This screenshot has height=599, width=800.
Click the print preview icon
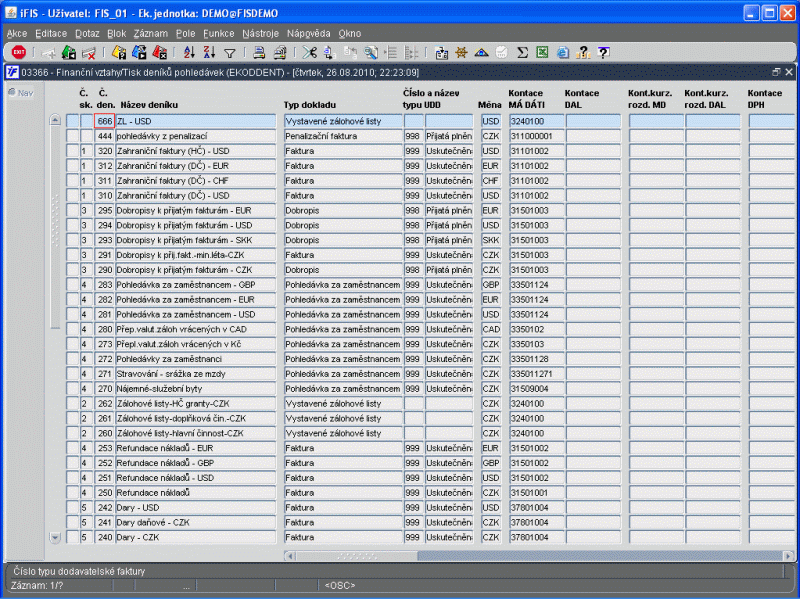[x=280, y=53]
